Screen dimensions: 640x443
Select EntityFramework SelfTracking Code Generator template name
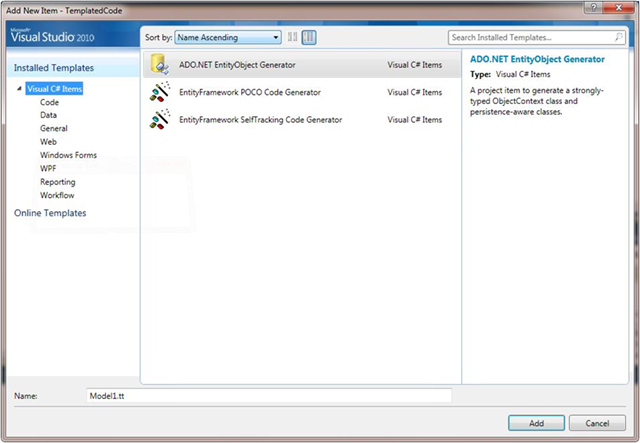coord(260,120)
